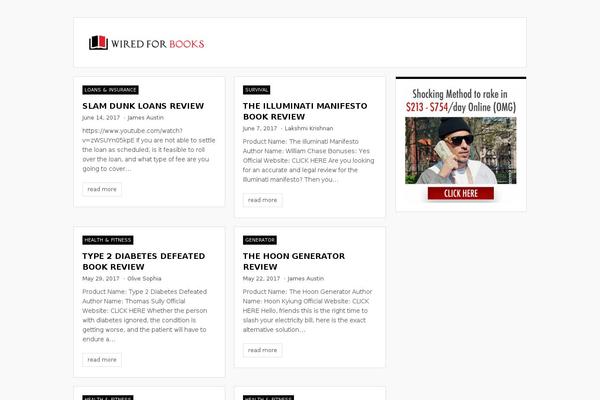
Task: Click the May 29, 2017 post date
Action: tap(101, 278)
